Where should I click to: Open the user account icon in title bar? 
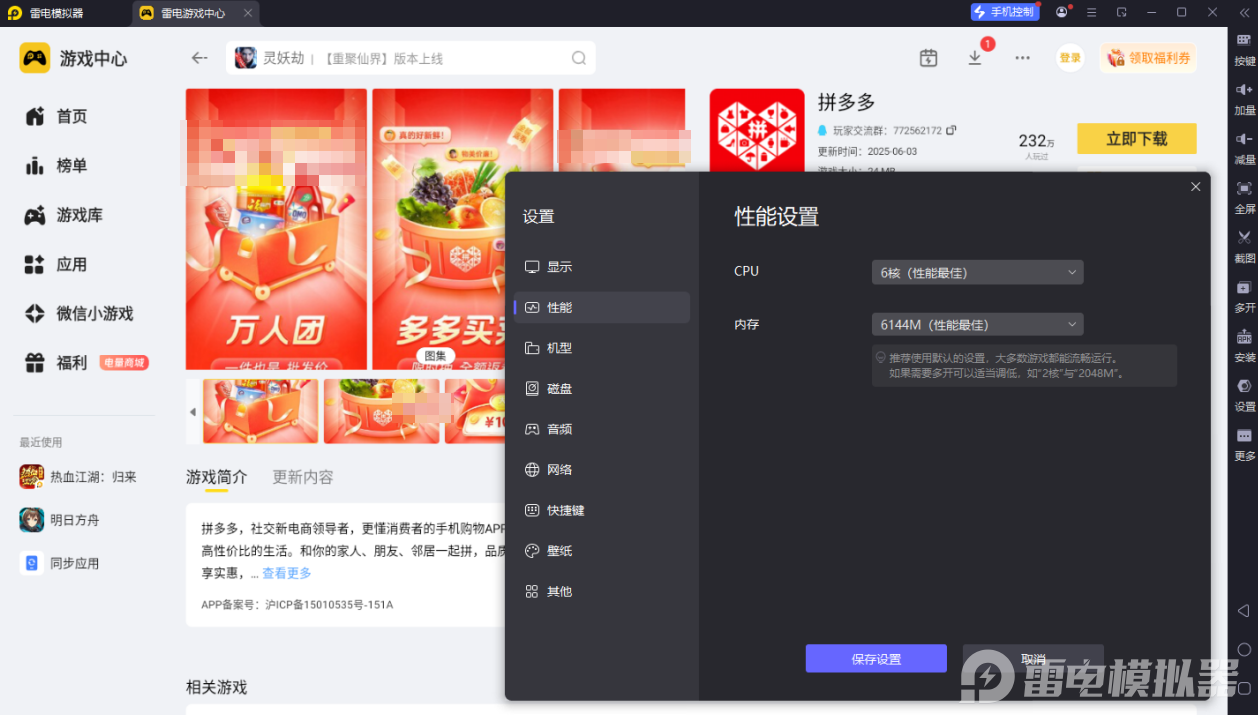tap(1062, 12)
